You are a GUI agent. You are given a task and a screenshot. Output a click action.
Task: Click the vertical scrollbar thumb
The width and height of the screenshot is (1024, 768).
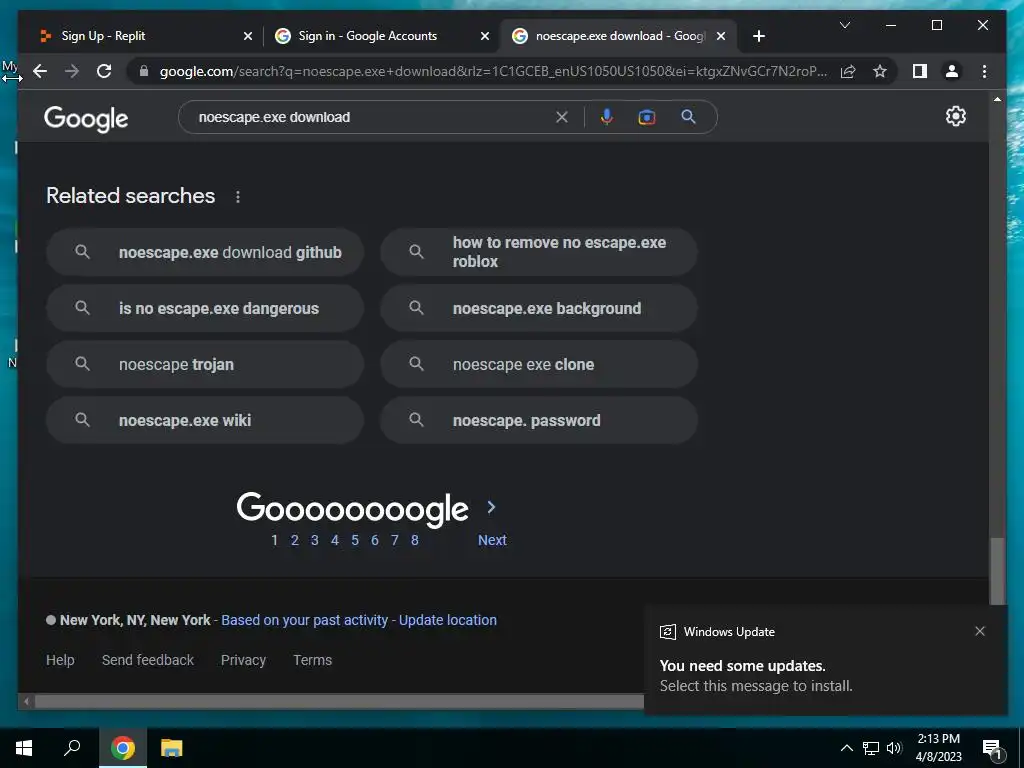[x=997, y=571]
